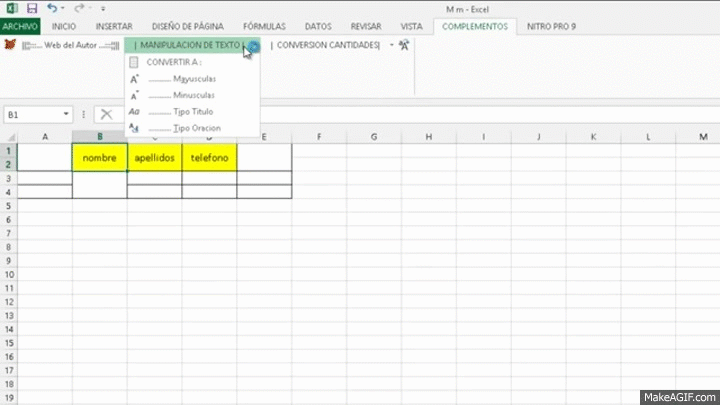Open the DATOS ribbon tab
Screen dimensions: 720x405
(318, 27)
